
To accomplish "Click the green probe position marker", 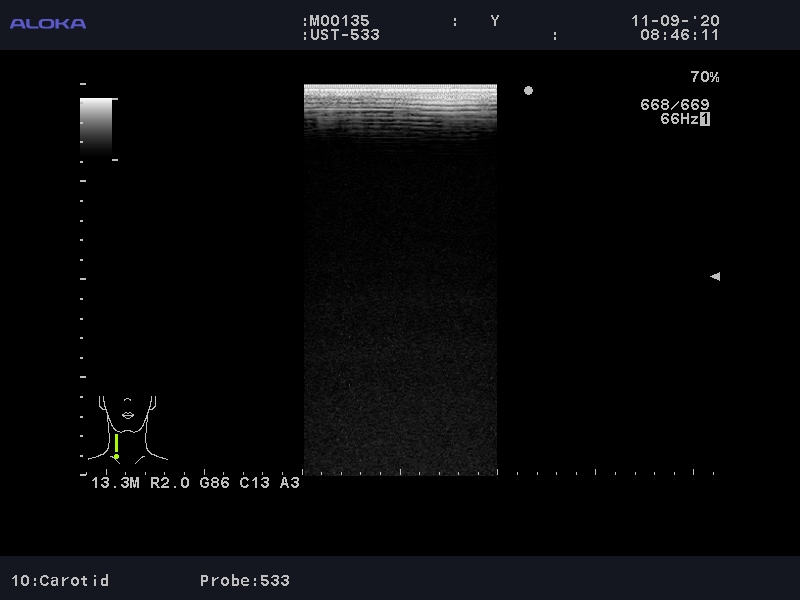I will (x=116, y=446).
